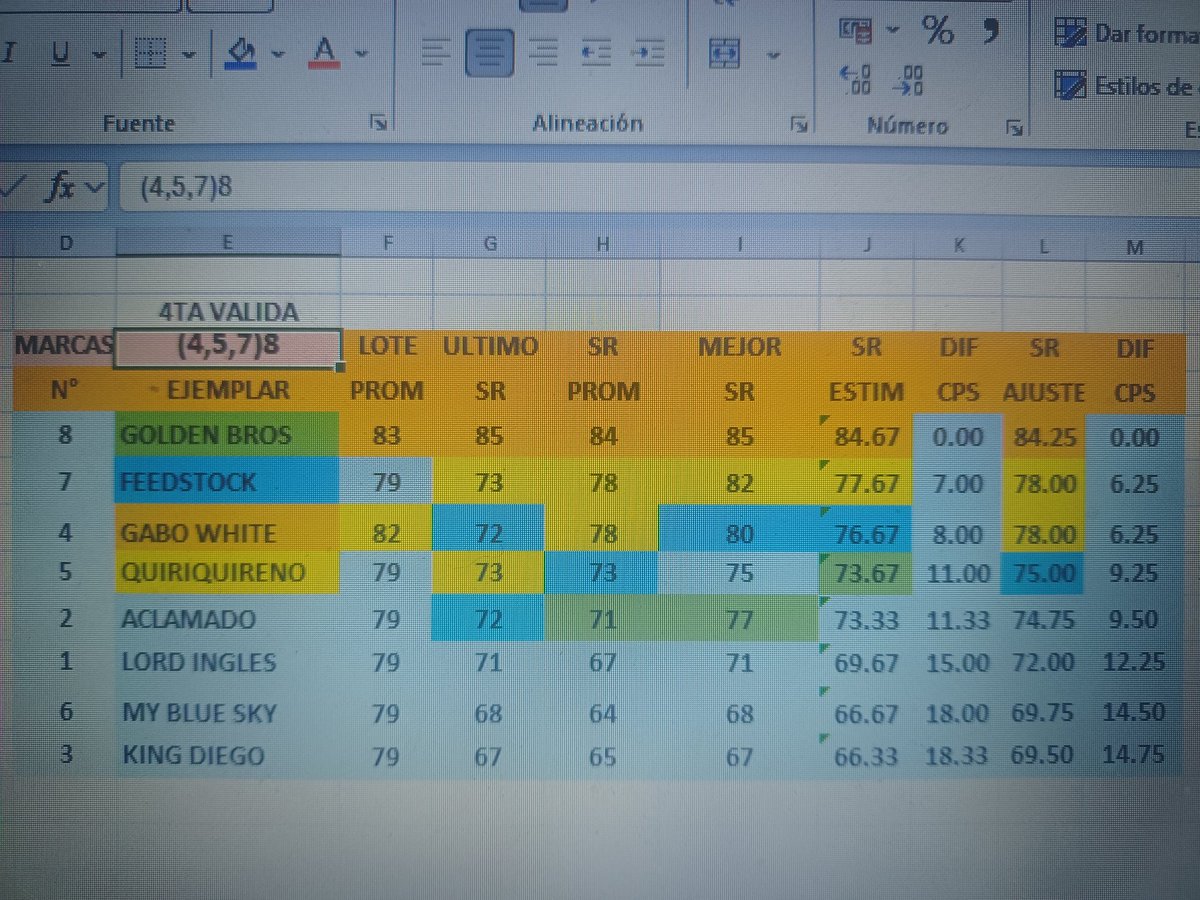Select SR AJUSTE value 69.50
Image resolution: width=1200 pixels, height=900 pixels.
1043,754
